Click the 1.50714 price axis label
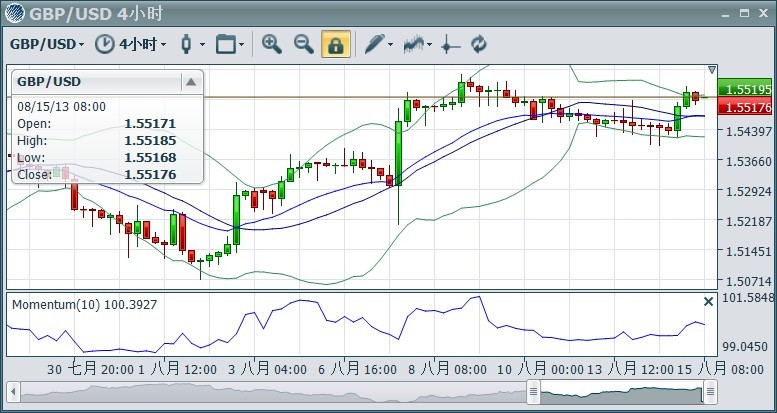The width and height of the screenshot is (777, 413). 748,282
